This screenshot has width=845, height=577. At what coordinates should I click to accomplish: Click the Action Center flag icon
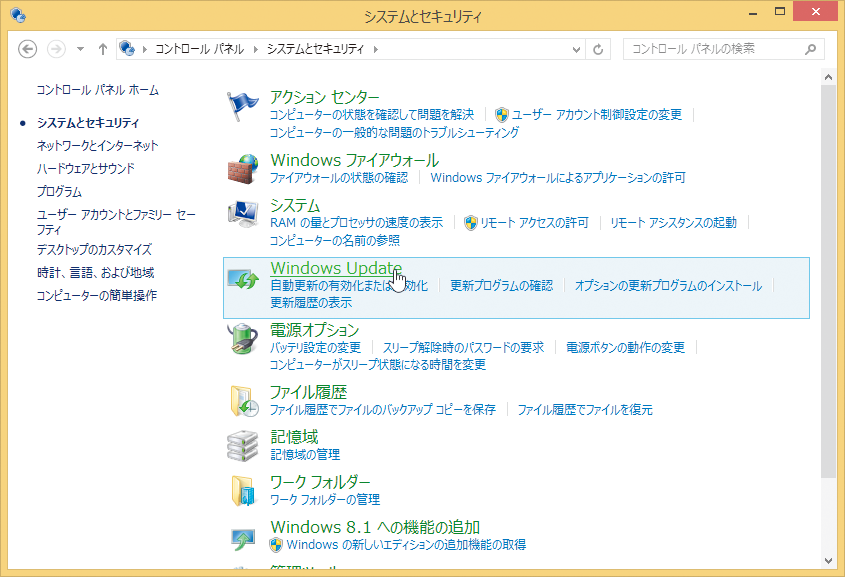(x=242, y=106)
